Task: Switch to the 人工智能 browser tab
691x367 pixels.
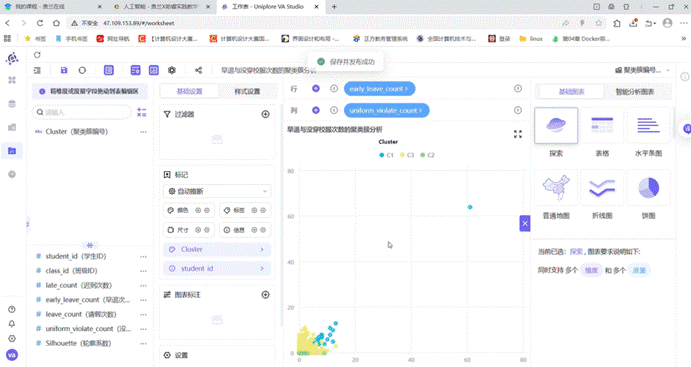Action: (160, 7)
